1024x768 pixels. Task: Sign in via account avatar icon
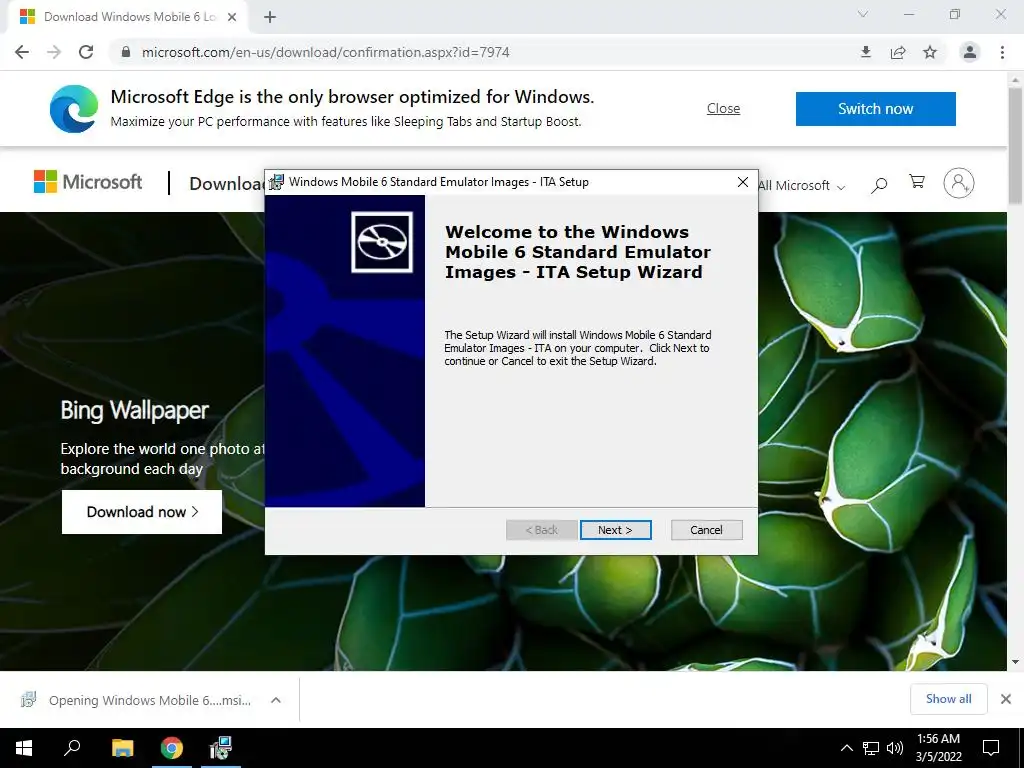tap(959, 183)
